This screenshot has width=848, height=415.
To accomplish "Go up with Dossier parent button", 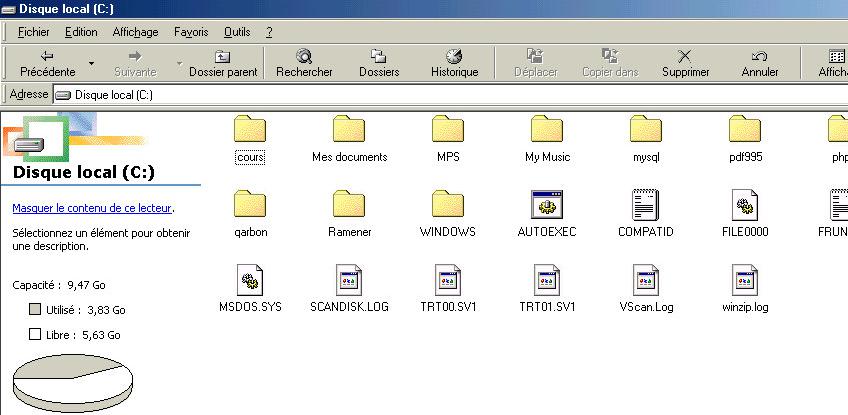I will point(223,56).
